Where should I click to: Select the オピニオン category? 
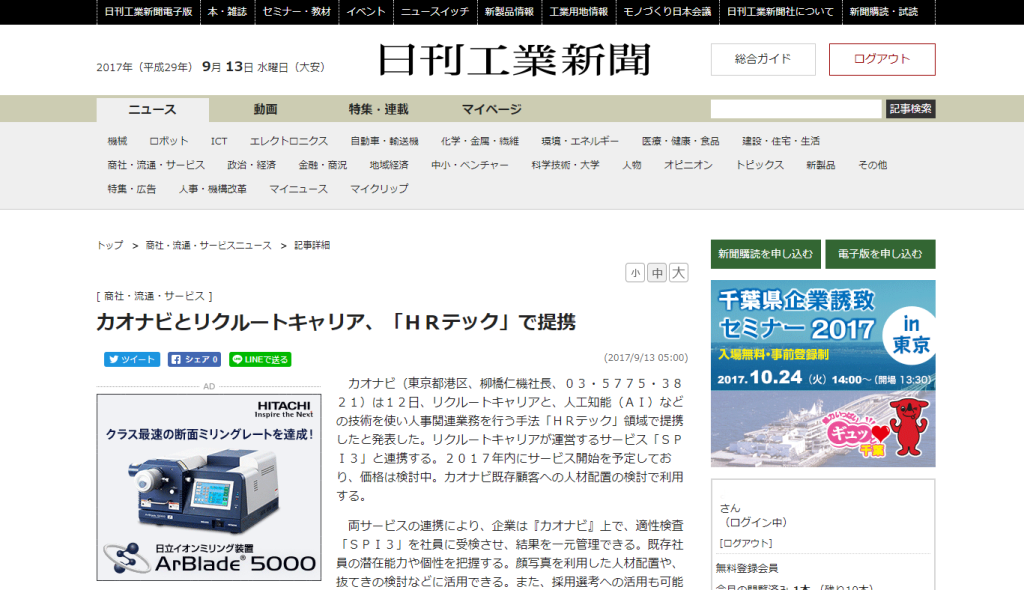pos(688,165)
